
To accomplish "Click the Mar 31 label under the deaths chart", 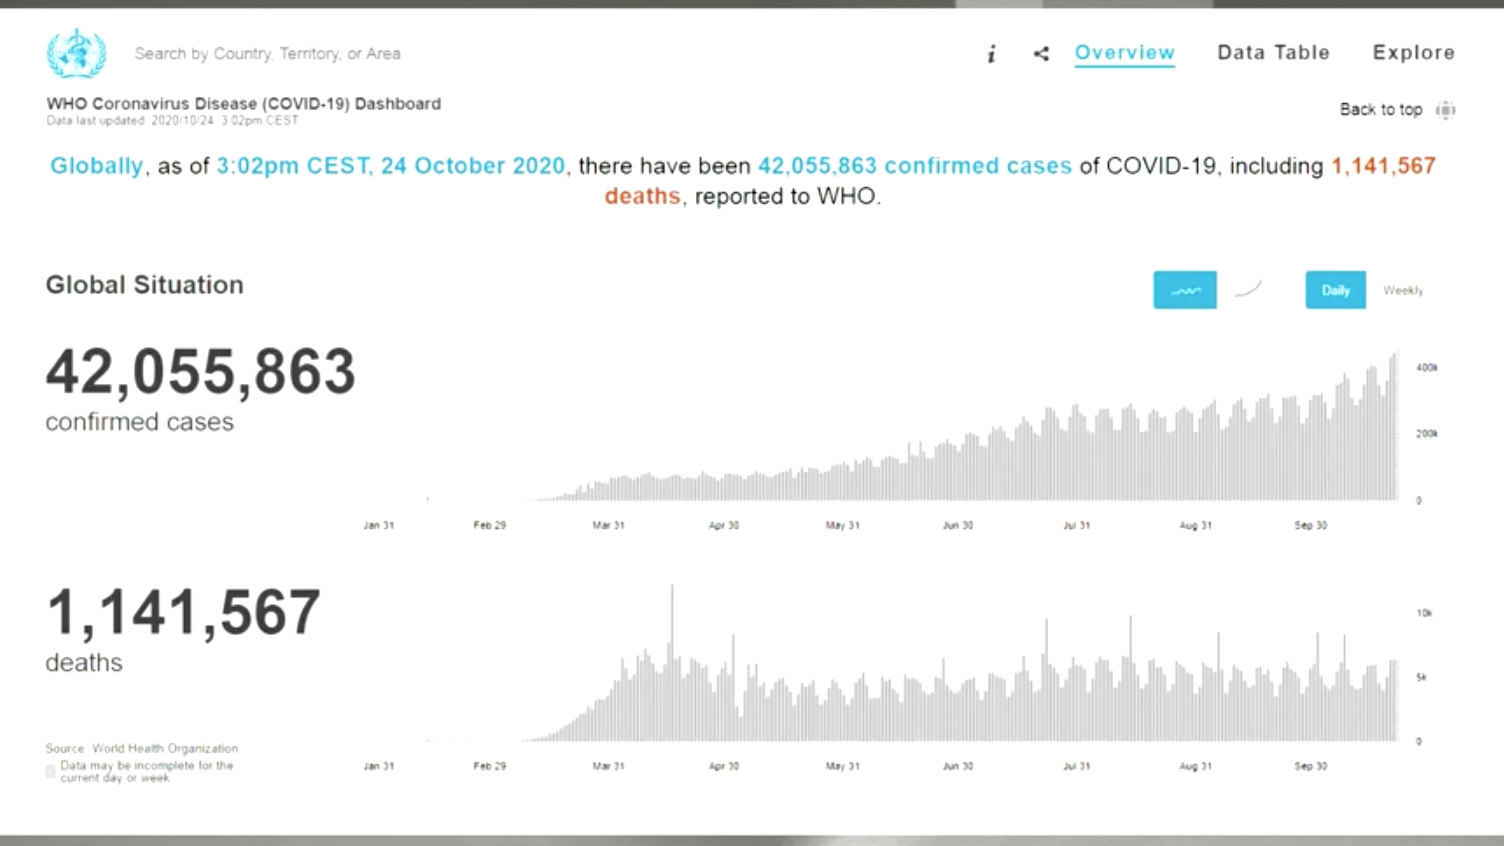I will (x=608, y=766).
